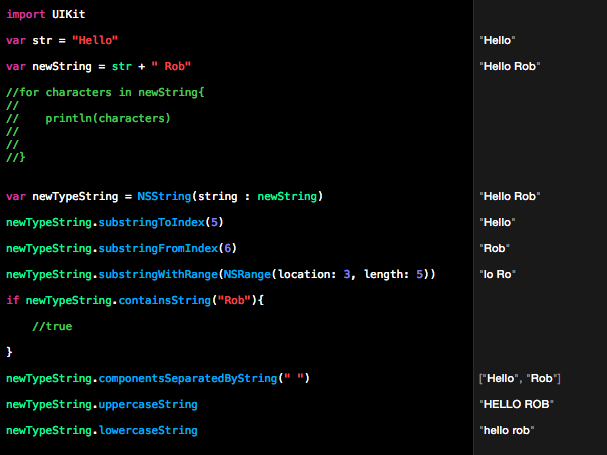The image size is (607, 455).
Task: Click the uppercaseString property
Action: coord(148,404)
